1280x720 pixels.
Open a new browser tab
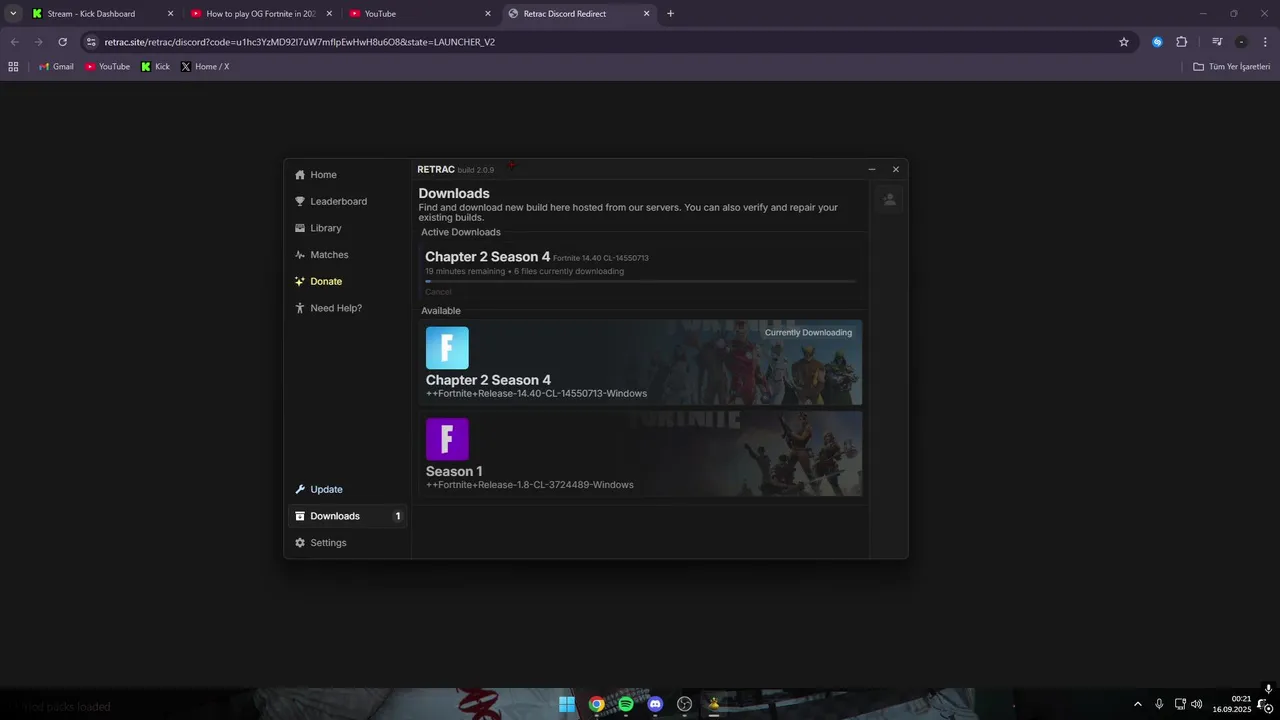(x=670, y=14)
